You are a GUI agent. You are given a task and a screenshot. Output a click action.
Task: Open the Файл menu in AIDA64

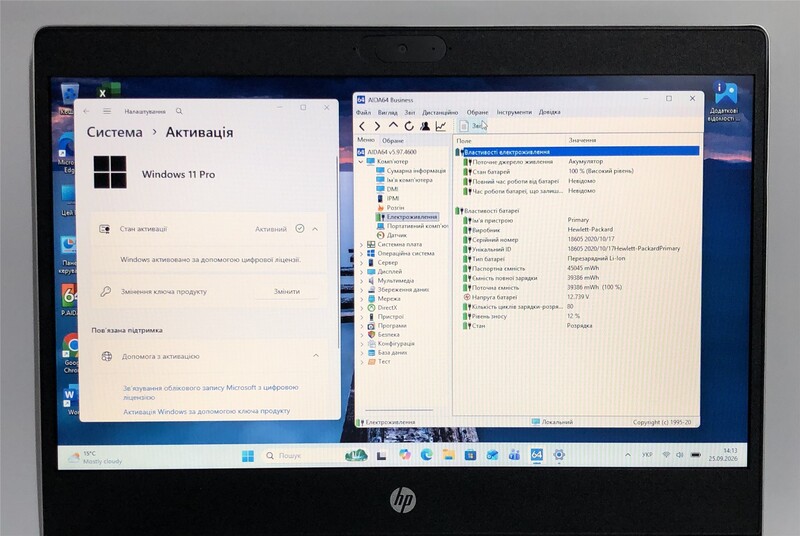[363, 112]
